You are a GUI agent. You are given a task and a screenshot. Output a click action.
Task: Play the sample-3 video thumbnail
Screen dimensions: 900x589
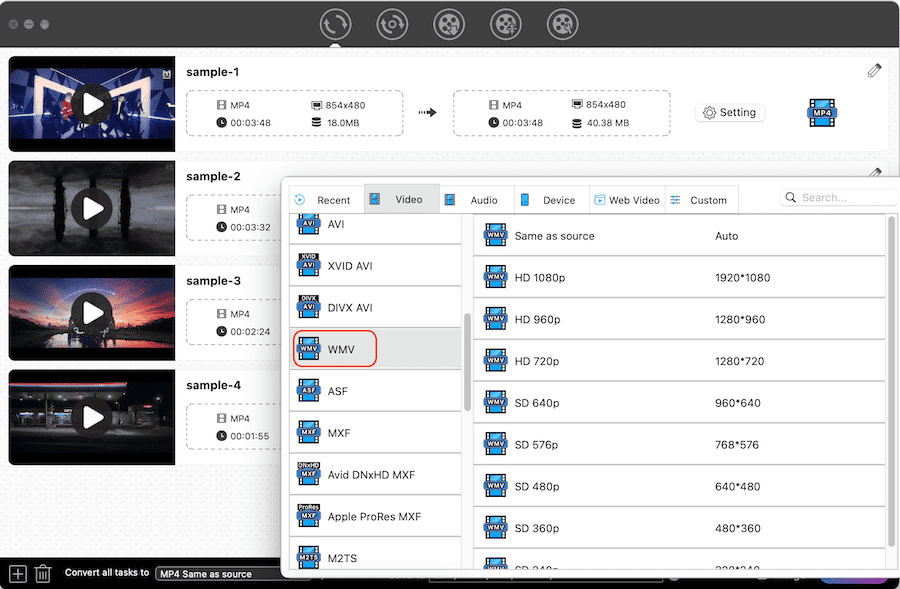92,313
